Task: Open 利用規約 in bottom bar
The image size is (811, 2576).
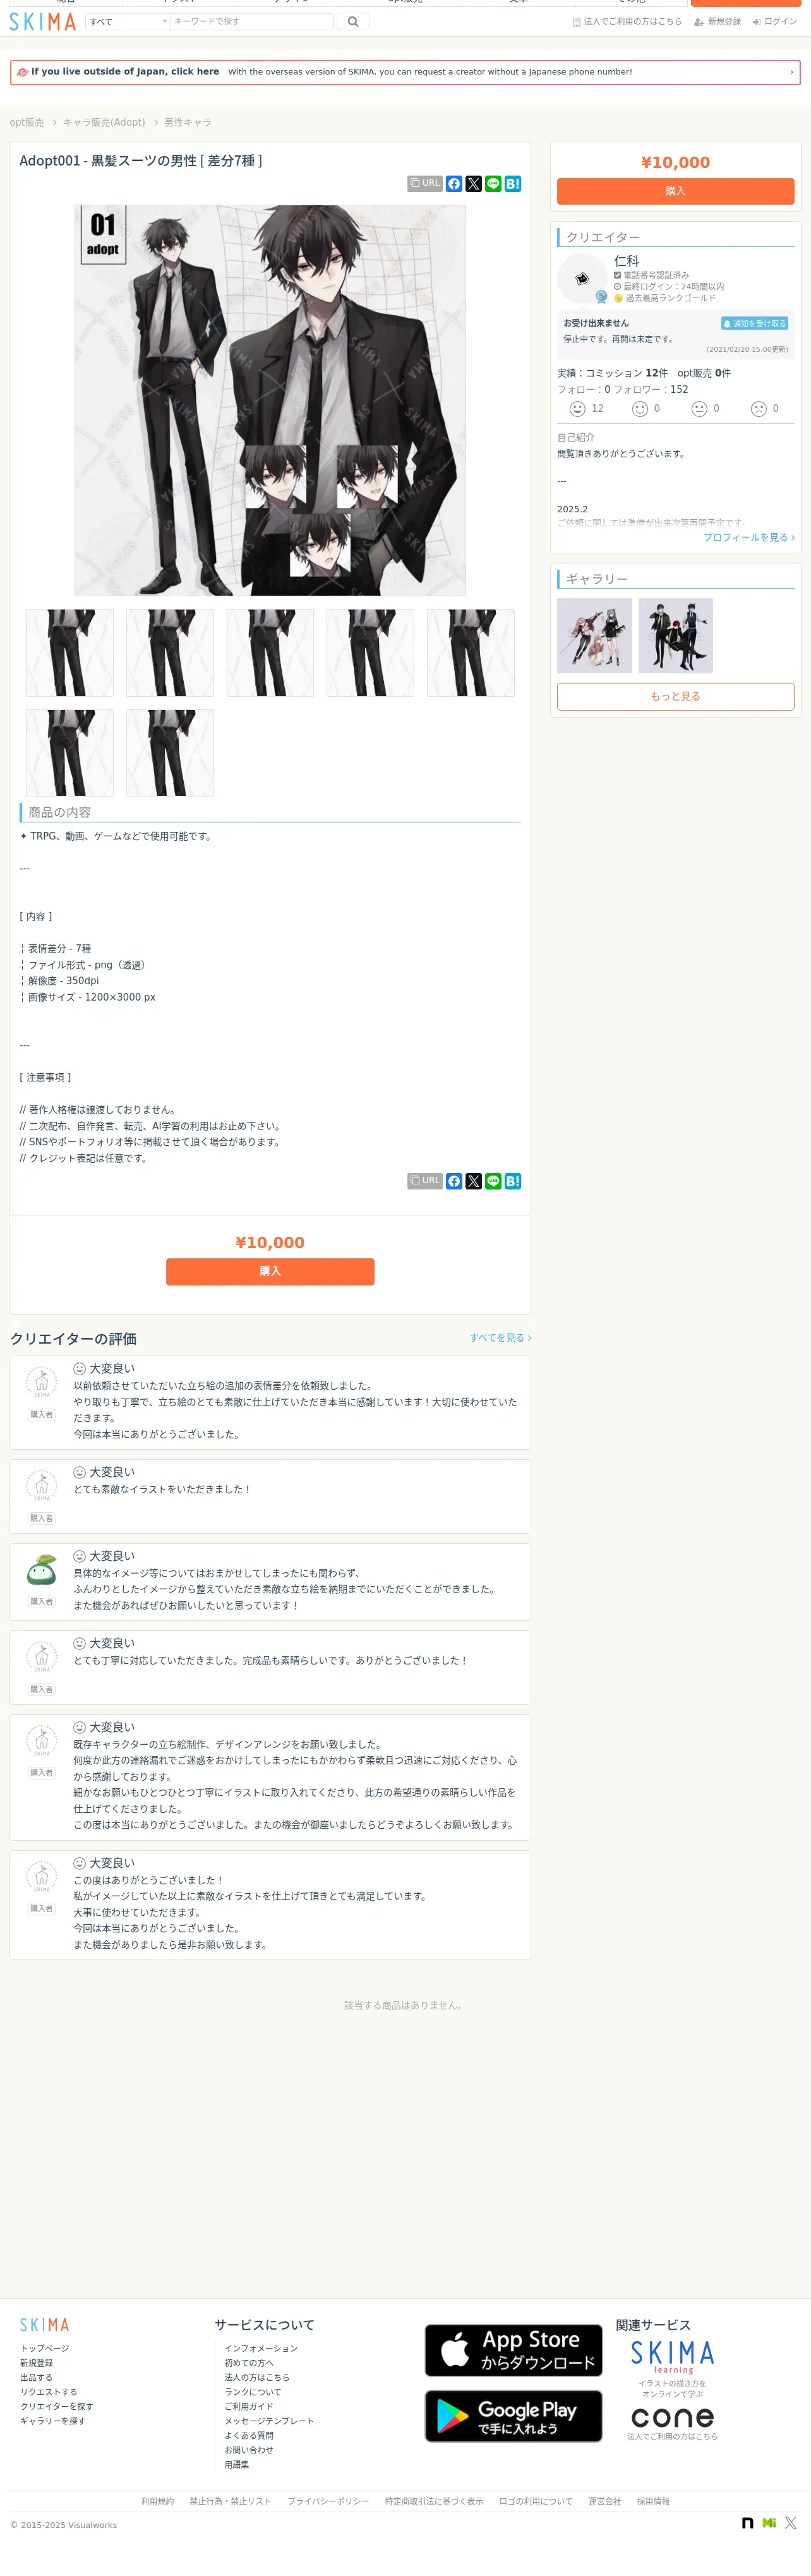Action: pos(158,2501)
